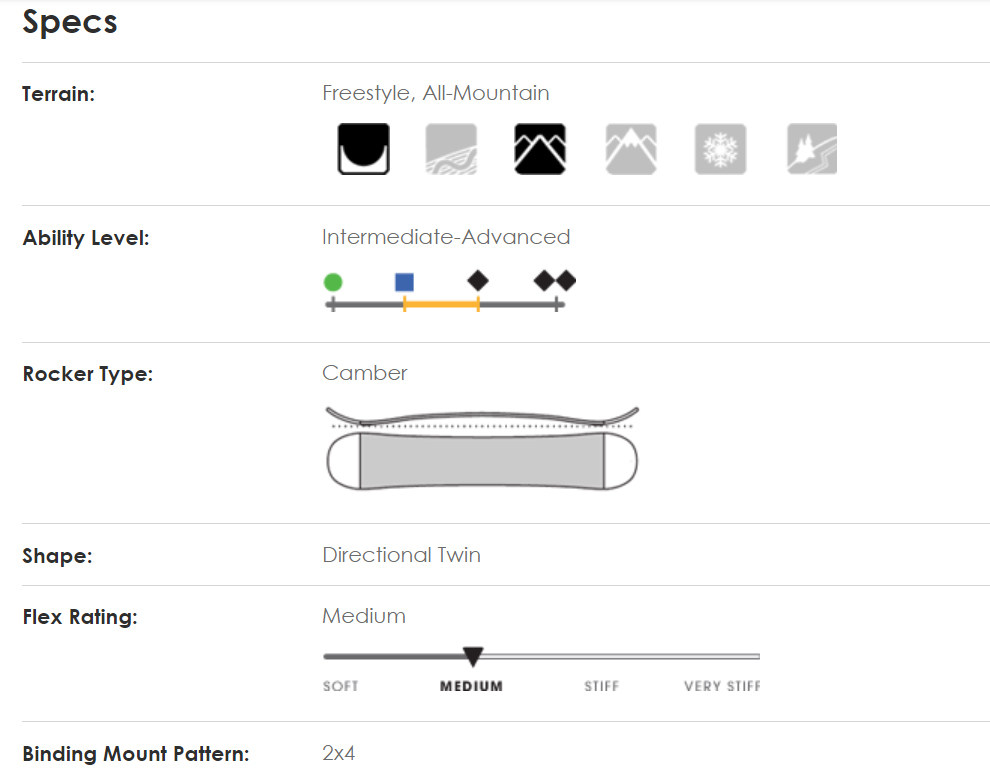Select the black all-mountain peaks icon
Viewport: 990px width, 769px height.
(x=540, y=149)
